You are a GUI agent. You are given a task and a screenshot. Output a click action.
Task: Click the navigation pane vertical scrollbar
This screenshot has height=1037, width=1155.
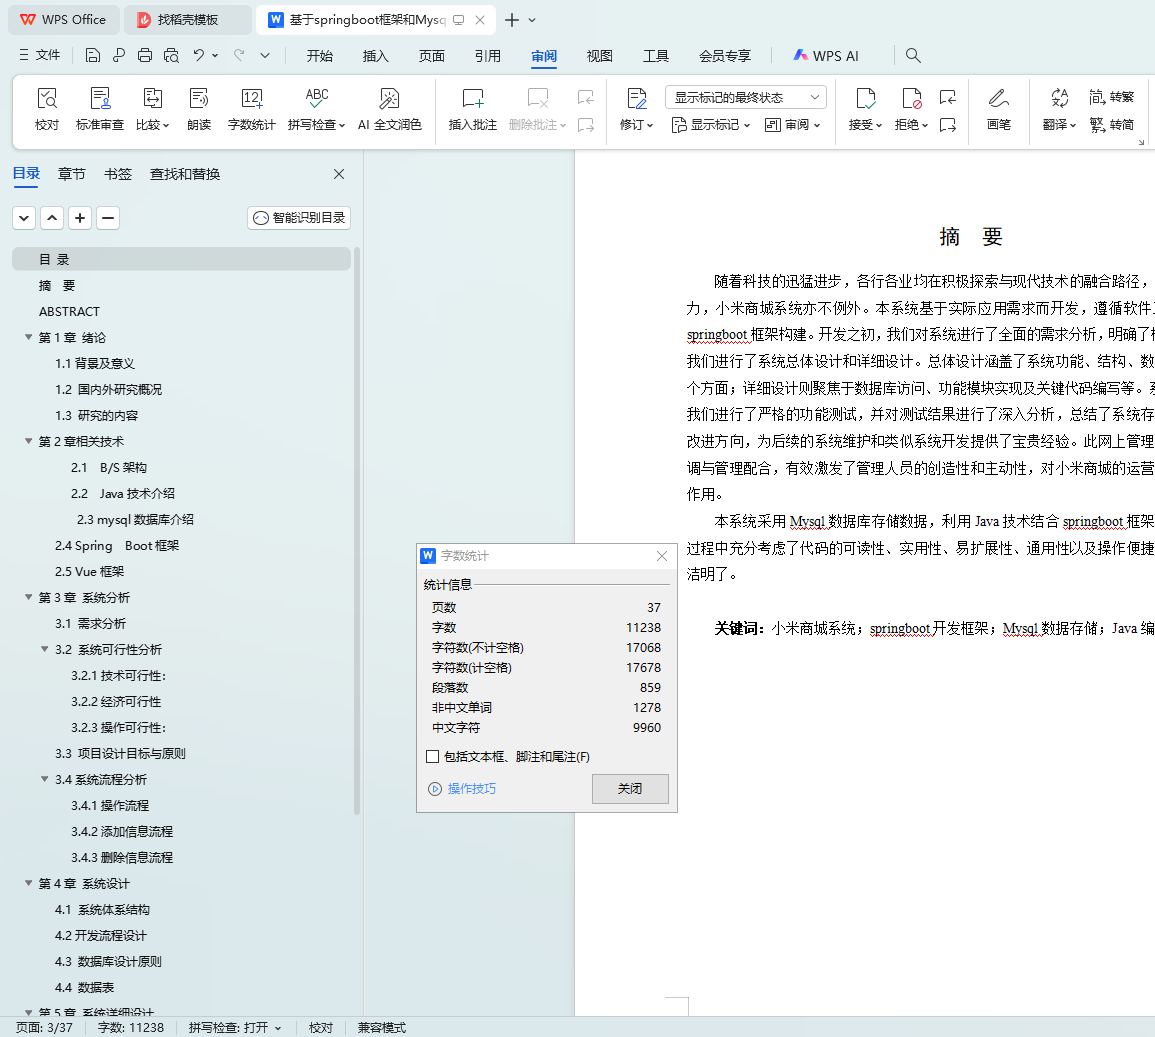coord(357,530)
